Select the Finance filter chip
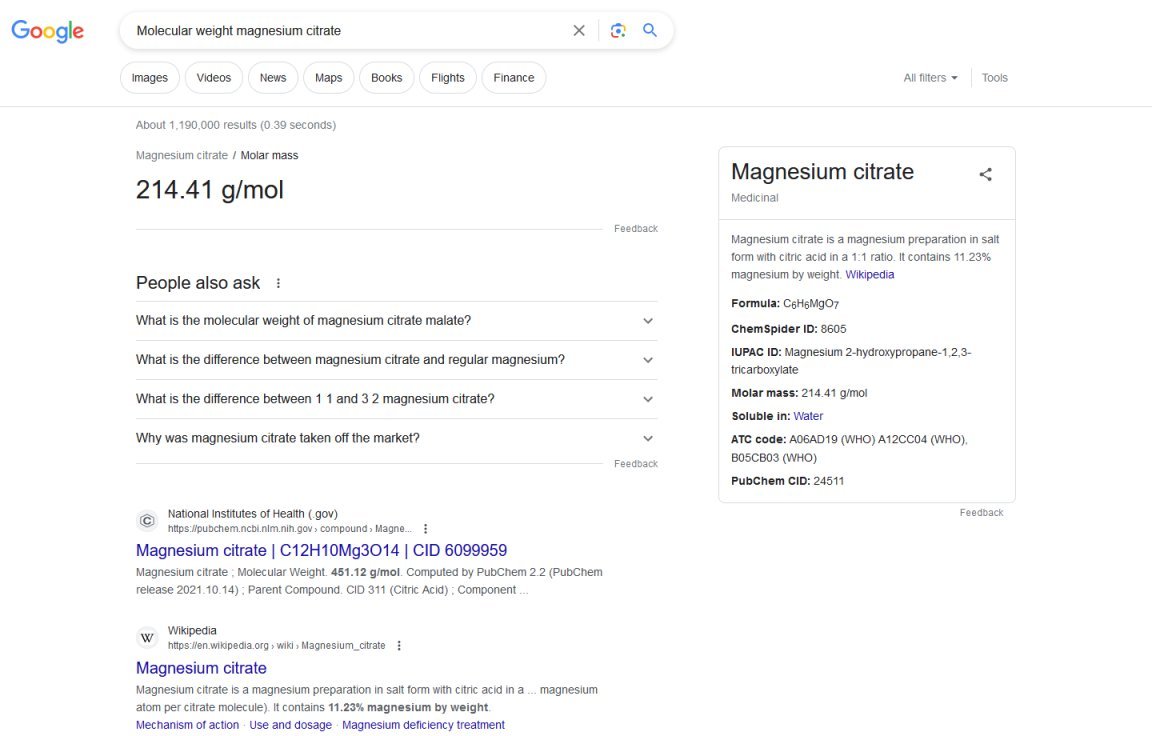 (513, 78)
